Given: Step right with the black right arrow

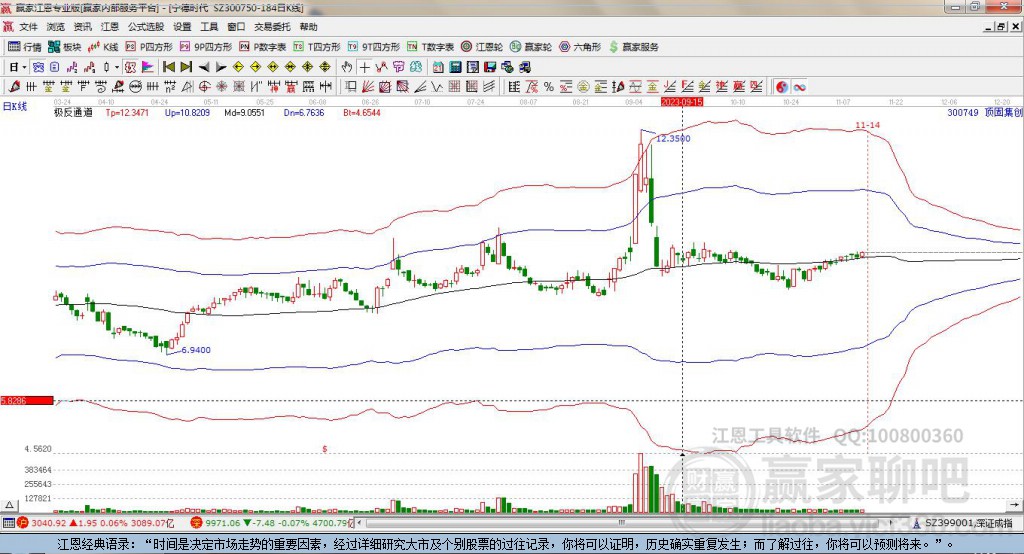Looking at the screenshot, I should 221,67.
